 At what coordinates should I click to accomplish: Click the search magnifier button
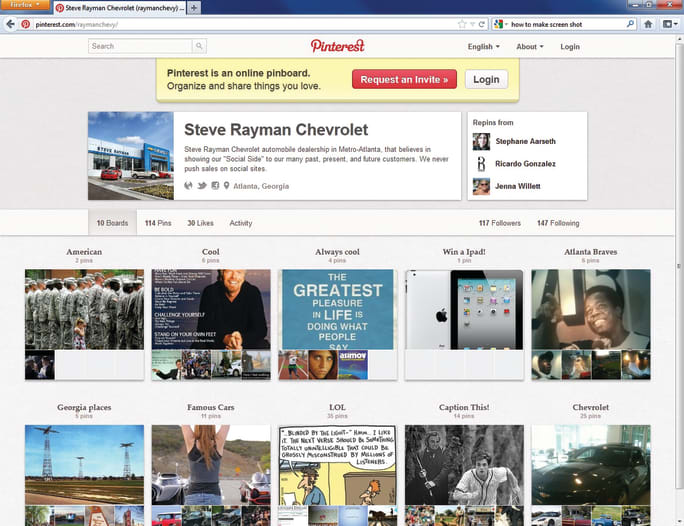point(199,46)
